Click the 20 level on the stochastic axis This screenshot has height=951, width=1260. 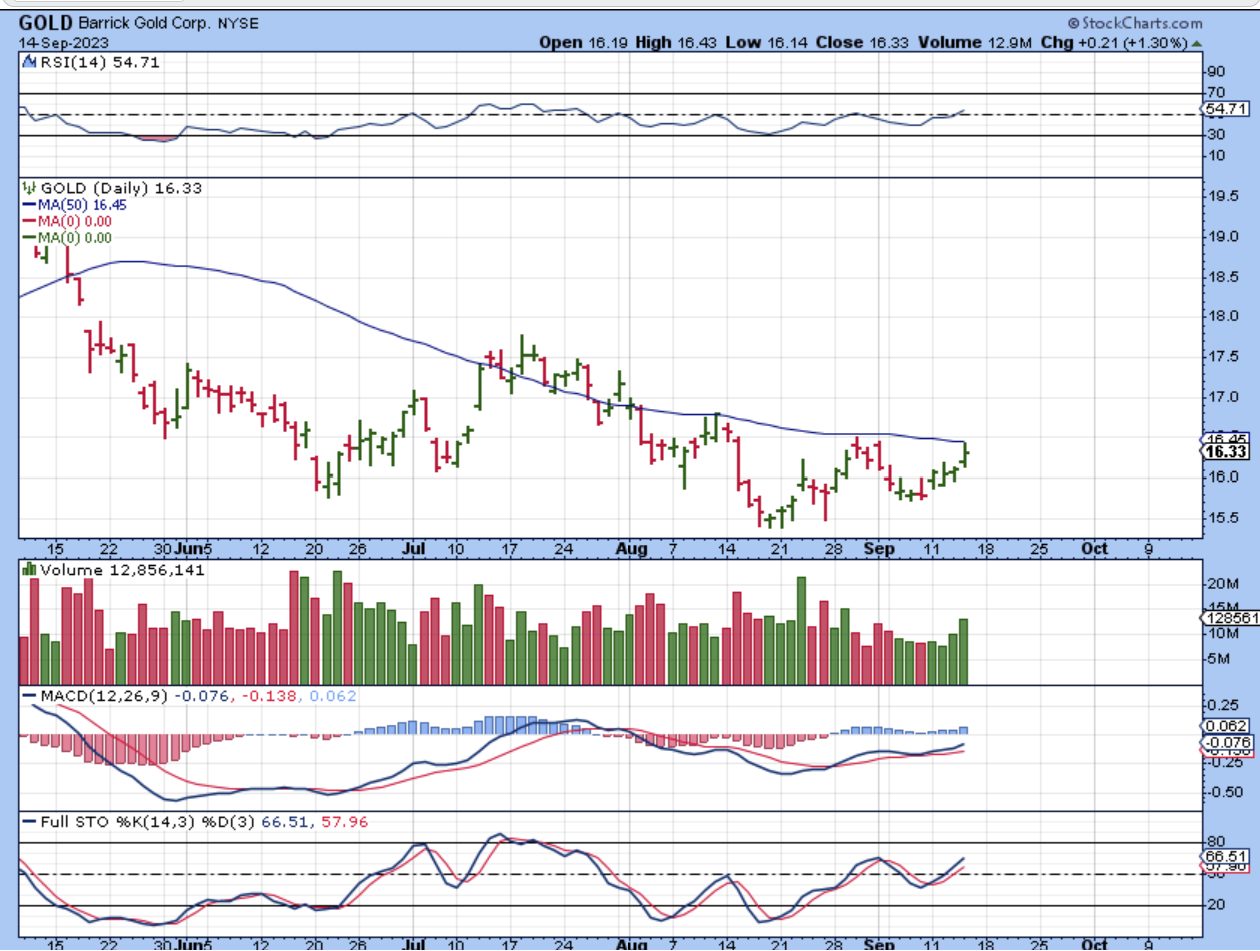(1216, 906)
